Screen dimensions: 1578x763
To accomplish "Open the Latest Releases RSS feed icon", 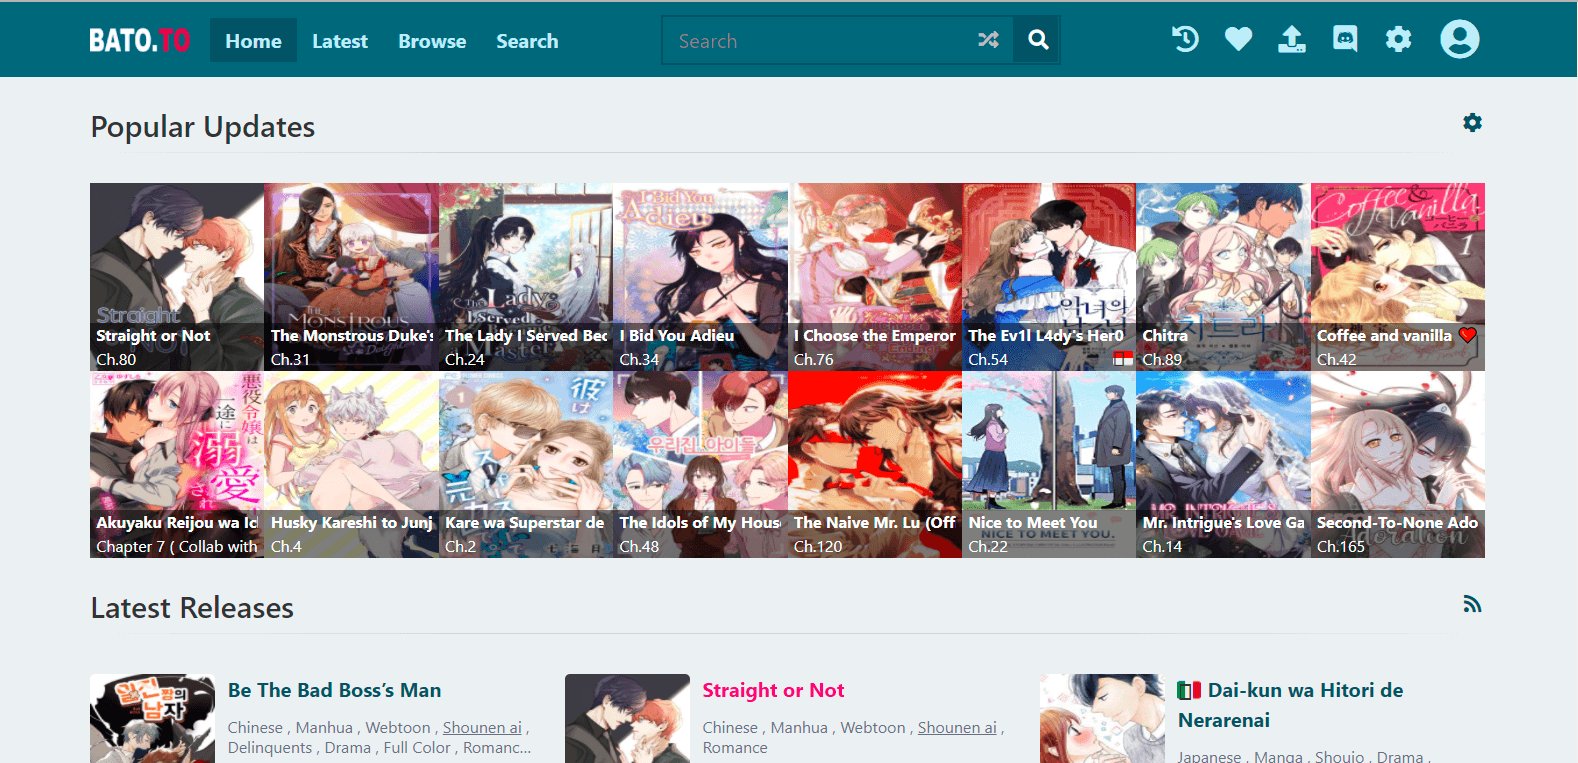I will (1472, 604).
